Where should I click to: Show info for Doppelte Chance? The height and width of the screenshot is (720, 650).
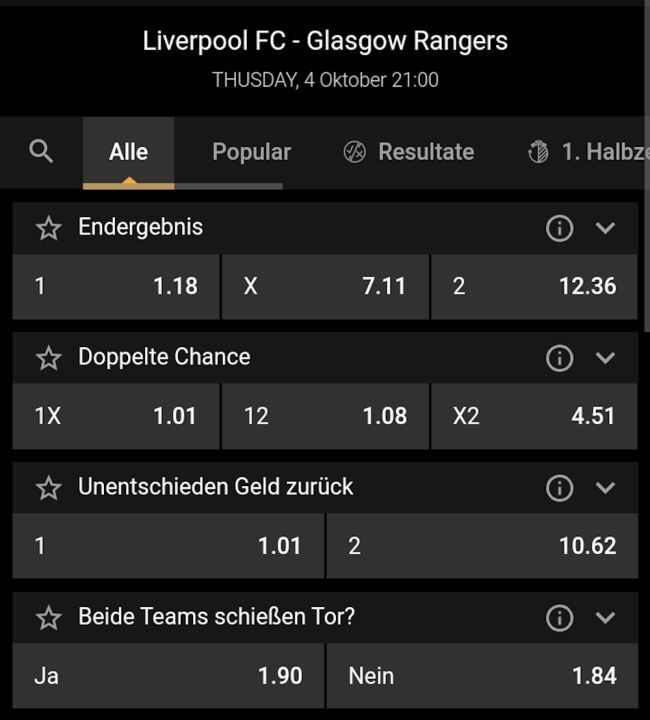pyautogui.click(x=559, y=358)
